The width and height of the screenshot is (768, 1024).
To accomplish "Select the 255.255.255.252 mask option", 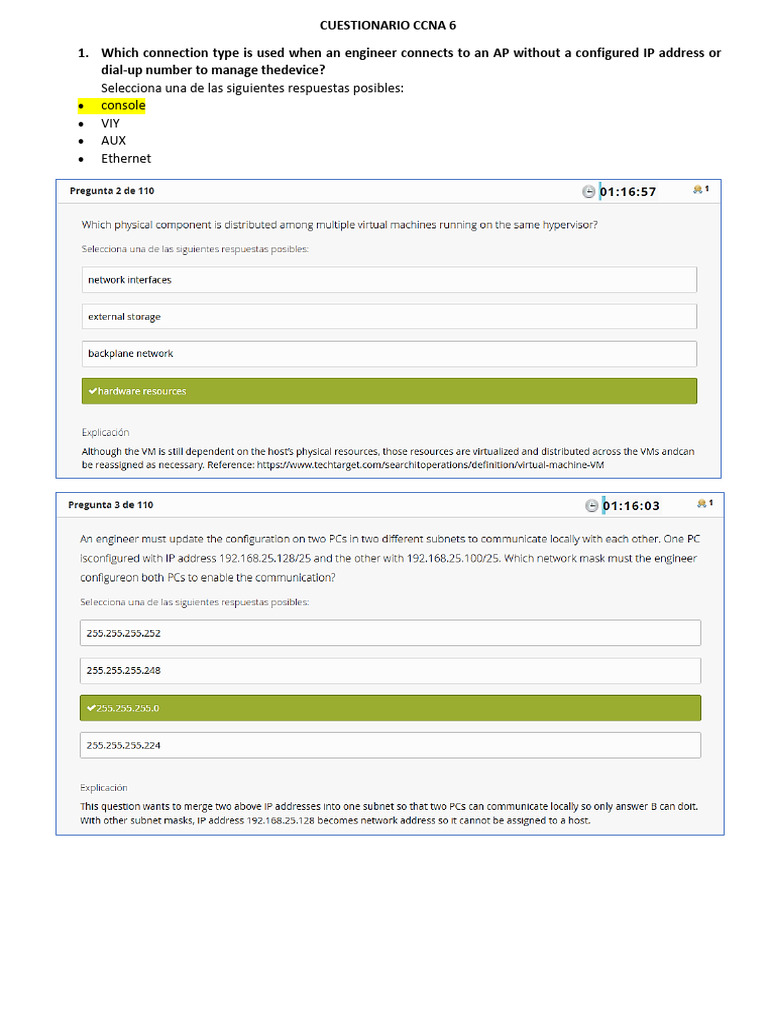I will (x=390, y=633).
